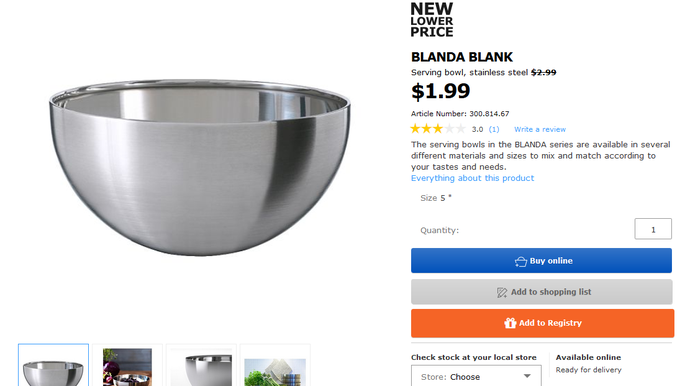Click the fifth gray rating star
685x386 pixels.
click(x=460, y=129)
